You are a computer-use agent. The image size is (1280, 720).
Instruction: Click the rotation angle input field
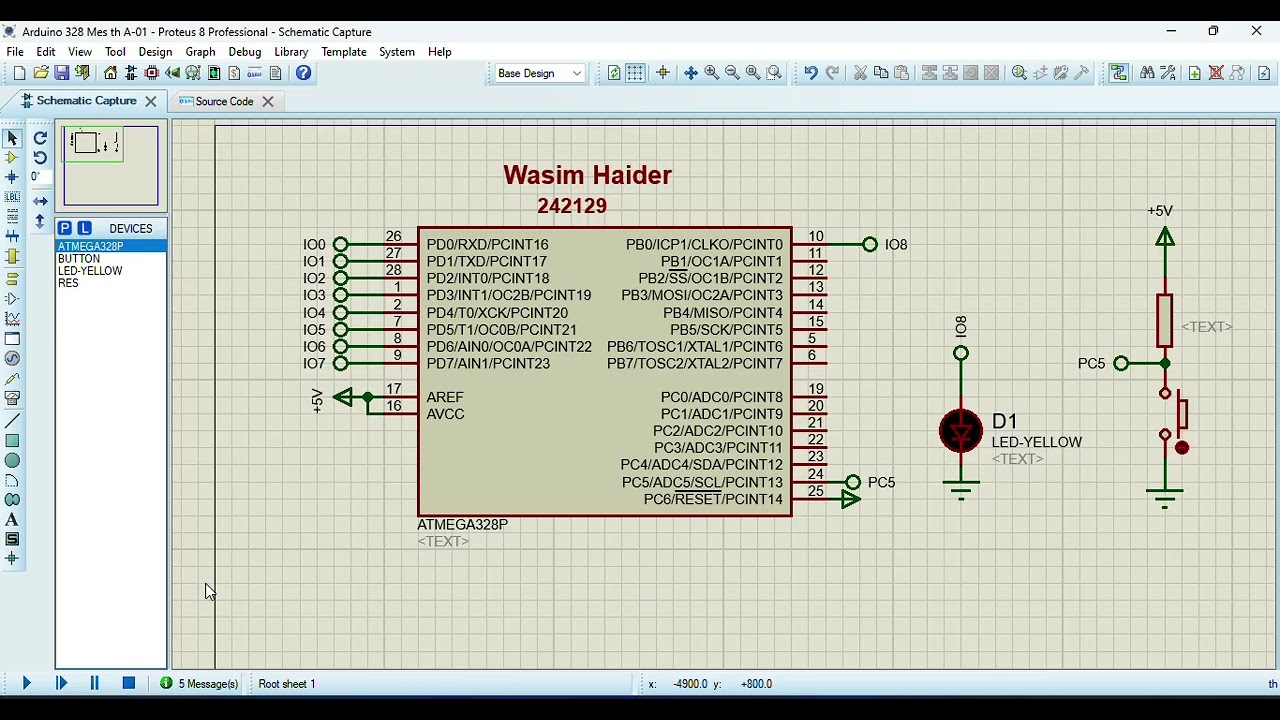point(39,177)
